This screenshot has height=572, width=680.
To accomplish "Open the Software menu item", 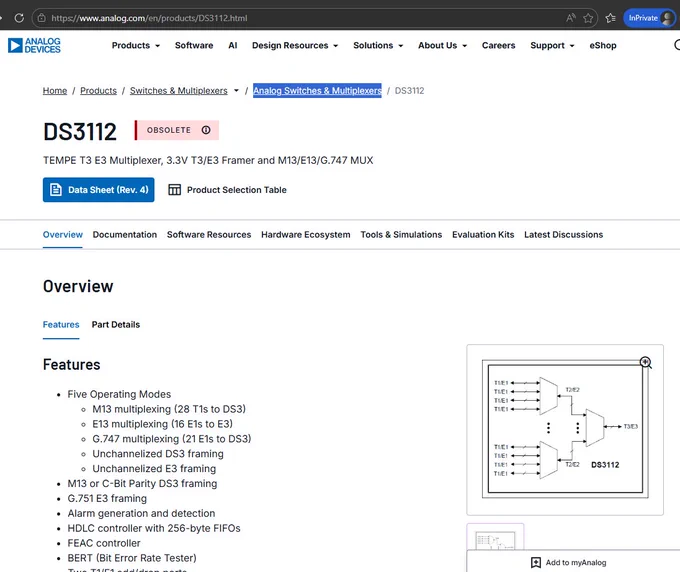I will pos(194,46).
